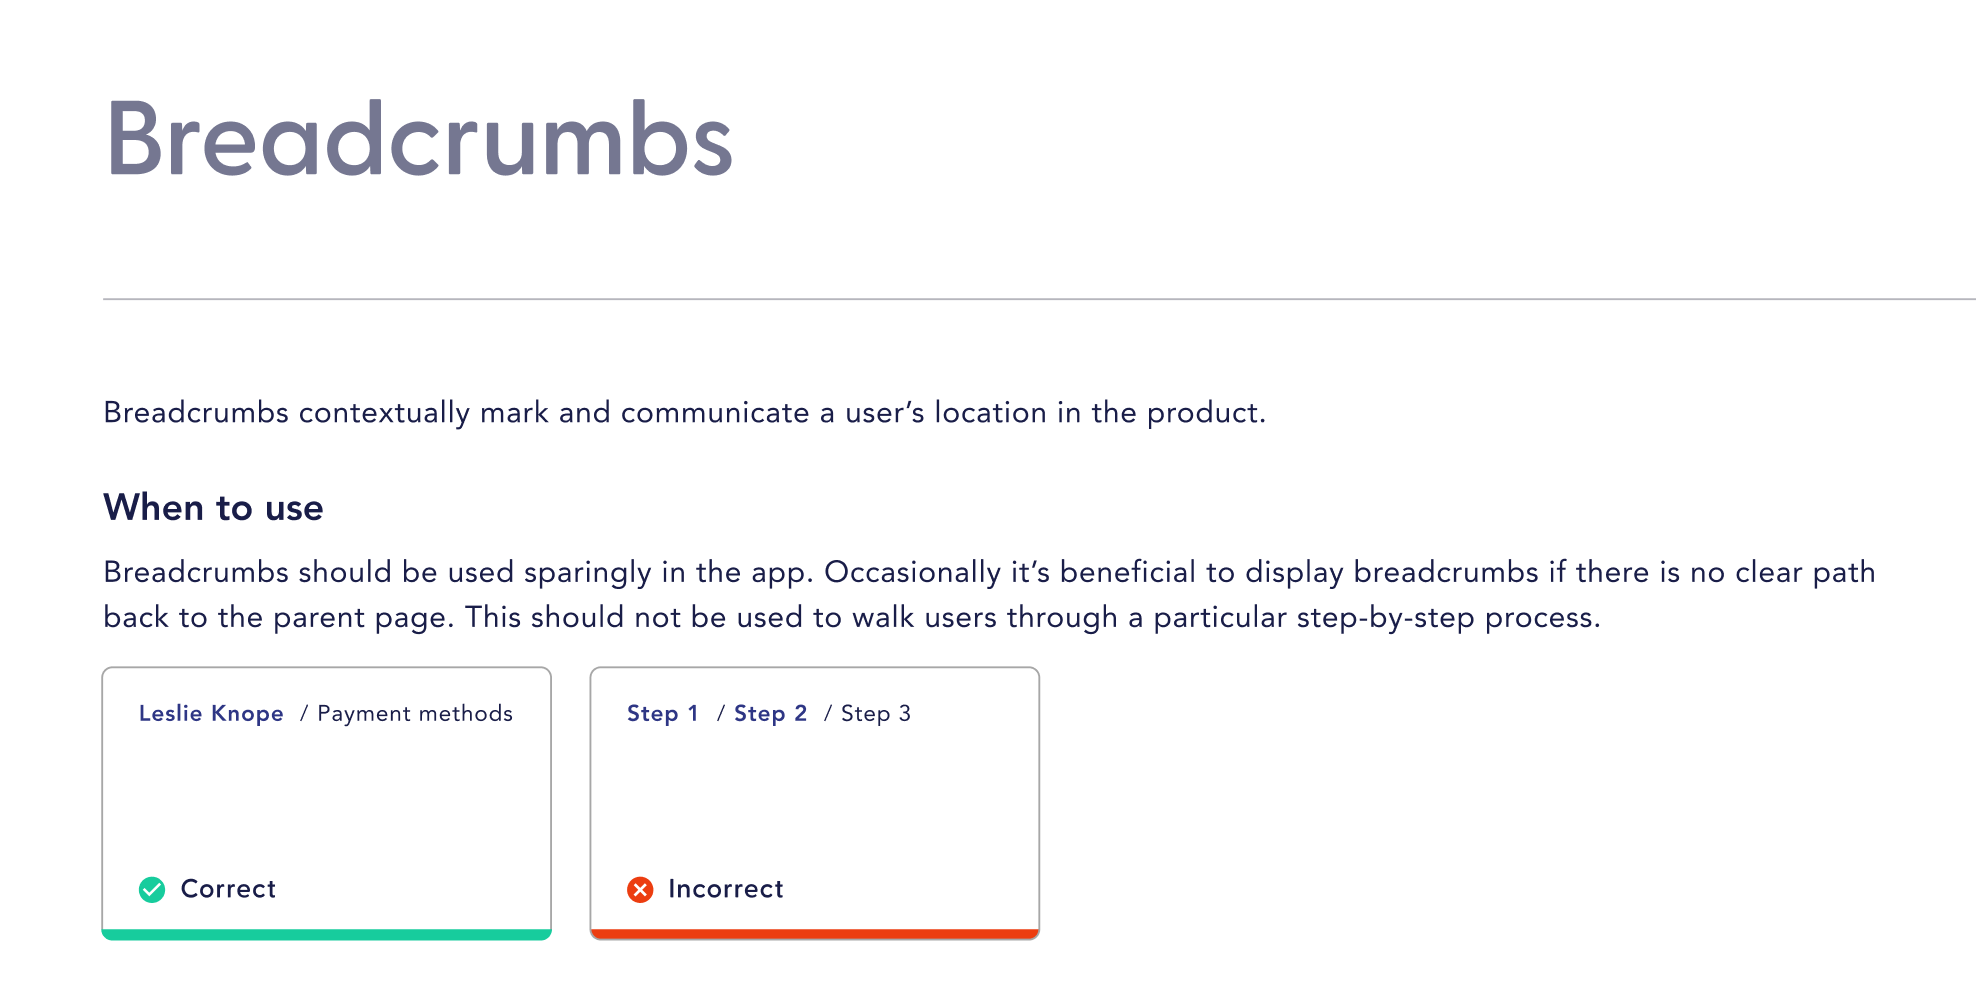Click the slash separator after Step 1
This screenshot has height=984, width=1976.
point(720,713)
